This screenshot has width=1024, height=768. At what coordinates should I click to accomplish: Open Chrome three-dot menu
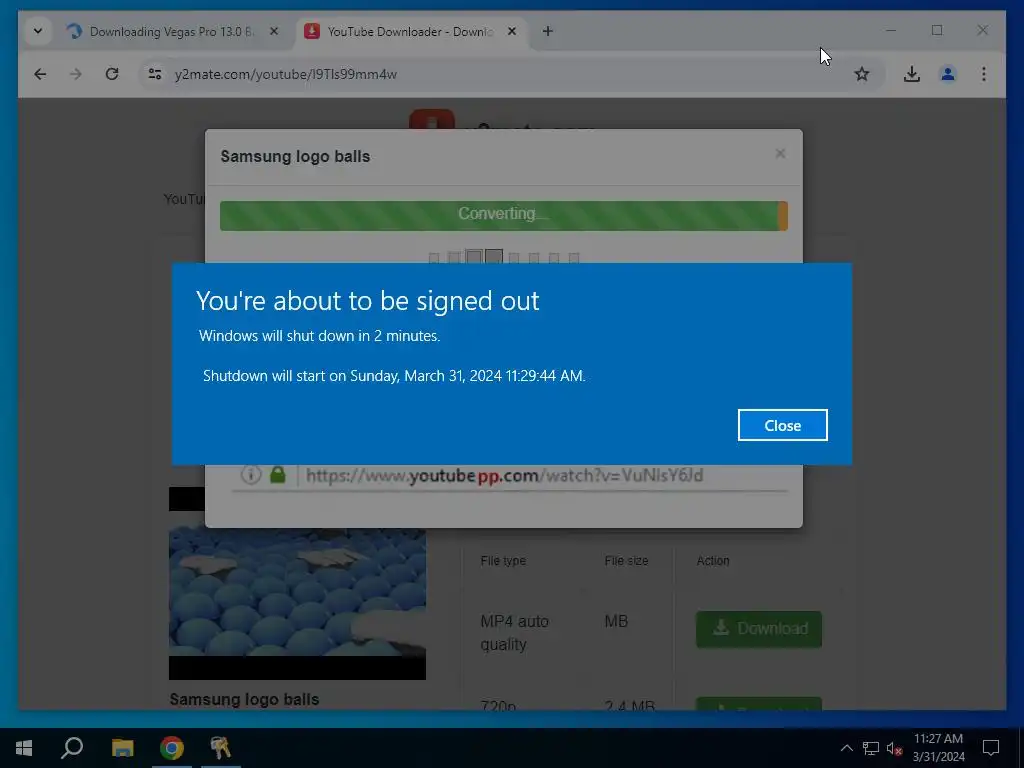pyautogui.click(x=984, y=74)
